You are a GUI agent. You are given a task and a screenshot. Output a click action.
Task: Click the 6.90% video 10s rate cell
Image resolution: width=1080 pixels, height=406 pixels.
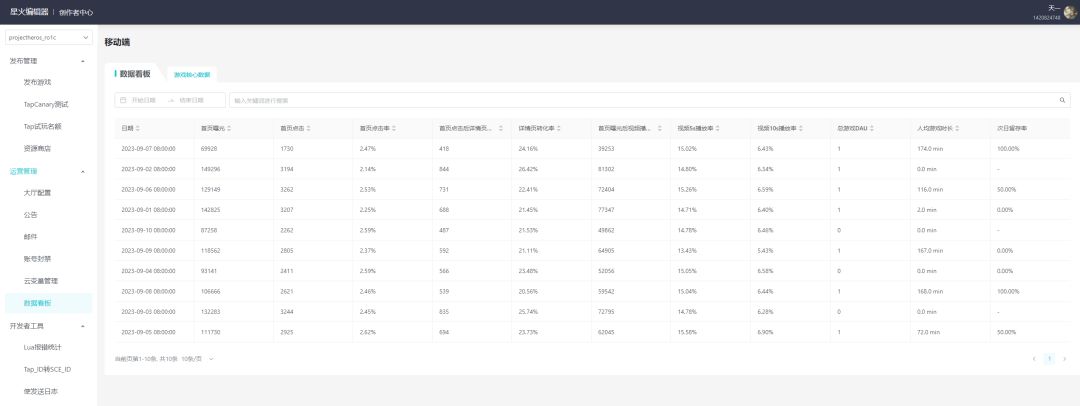pyautogui.click(x=765, y=332)
